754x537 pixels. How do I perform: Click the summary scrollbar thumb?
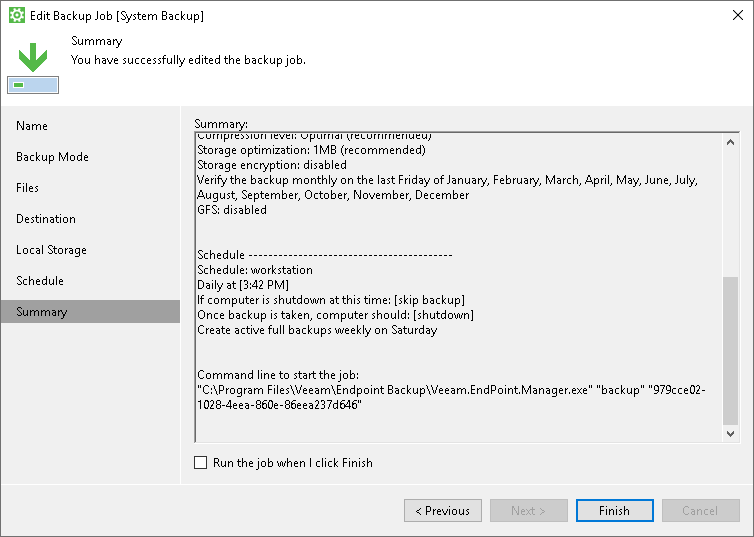730,351
